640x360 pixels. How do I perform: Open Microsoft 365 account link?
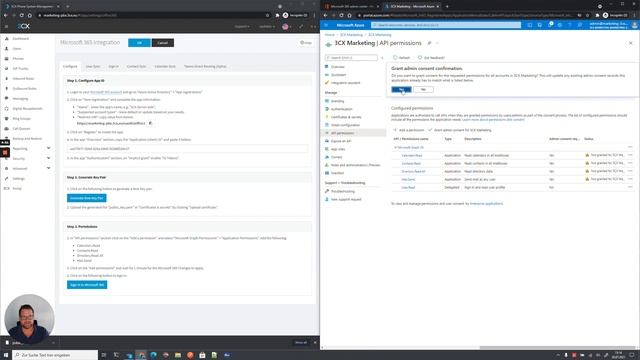106,92
